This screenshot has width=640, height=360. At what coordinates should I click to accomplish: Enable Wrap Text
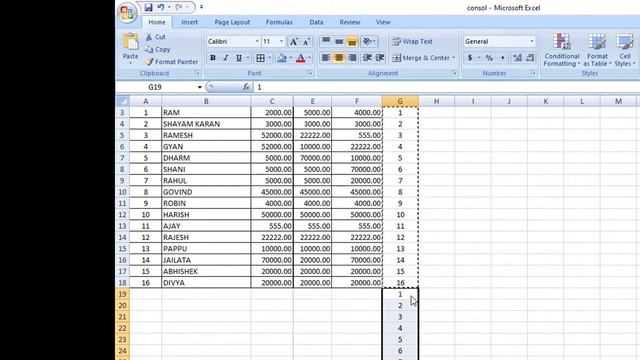pyautogui.click(x=412, y=41)
